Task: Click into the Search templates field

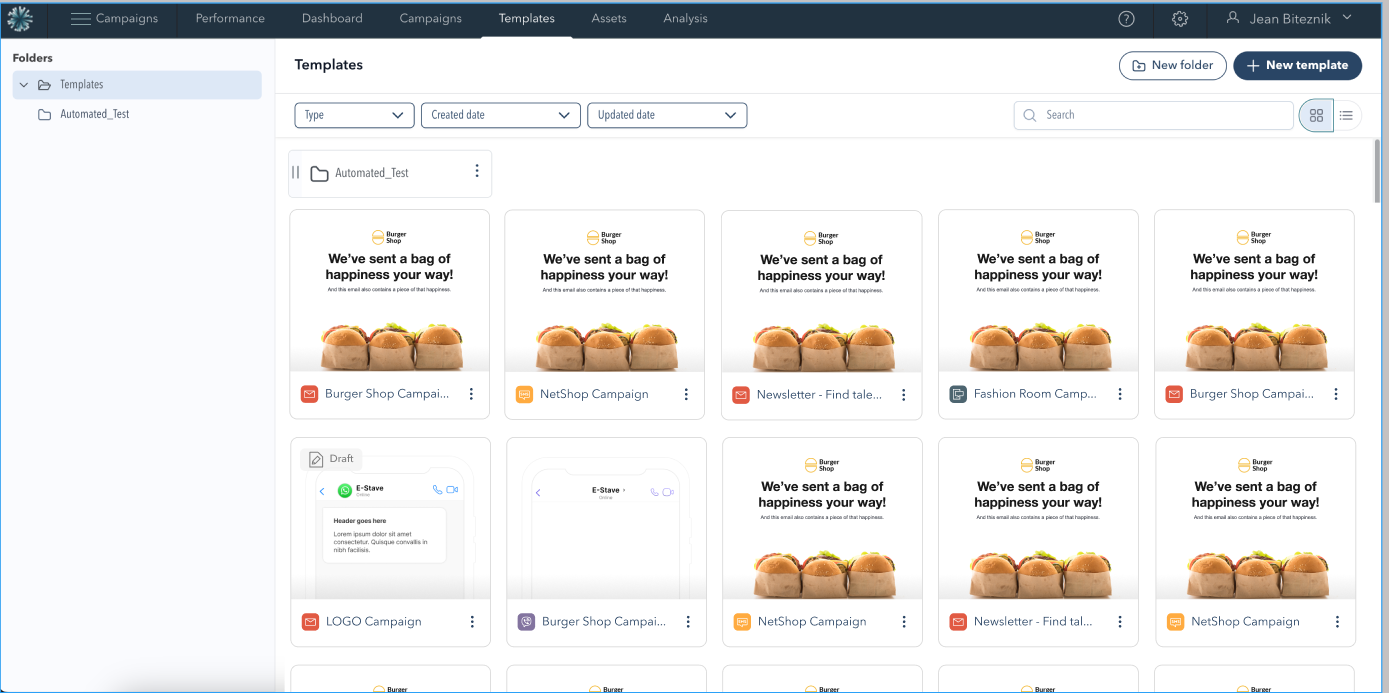Action: pos(1160,116)
